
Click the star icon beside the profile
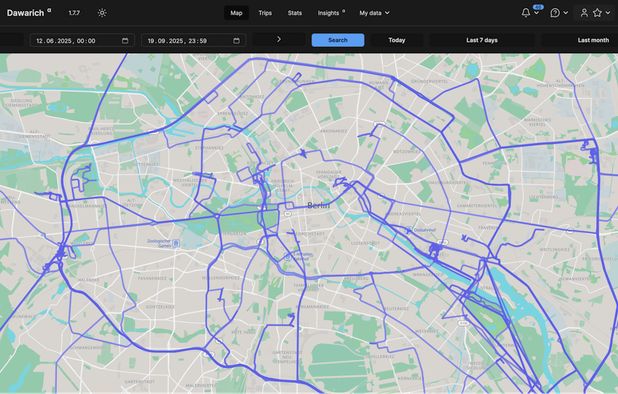pyautogui.click(x=597, y=13)
